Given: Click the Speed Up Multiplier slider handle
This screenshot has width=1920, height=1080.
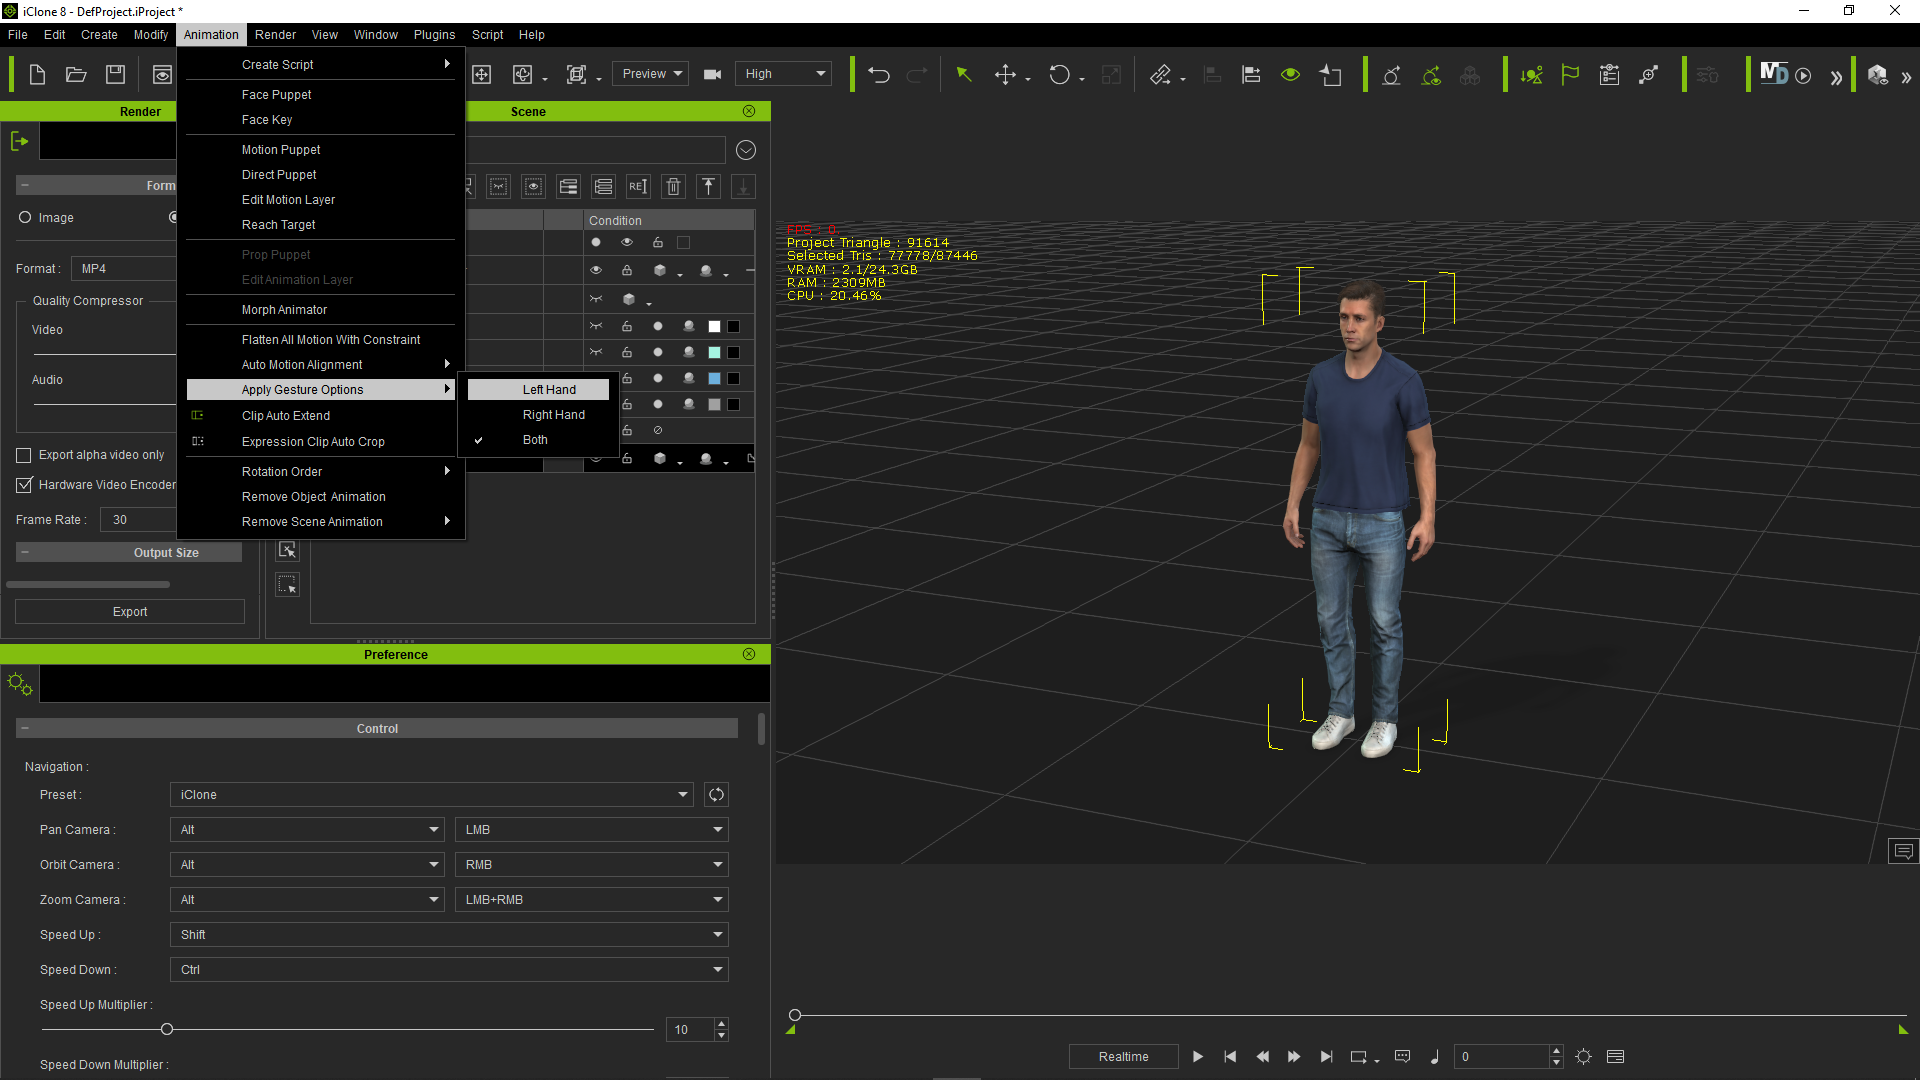Looking at the screenshot, I should (x=167, y=1029).
